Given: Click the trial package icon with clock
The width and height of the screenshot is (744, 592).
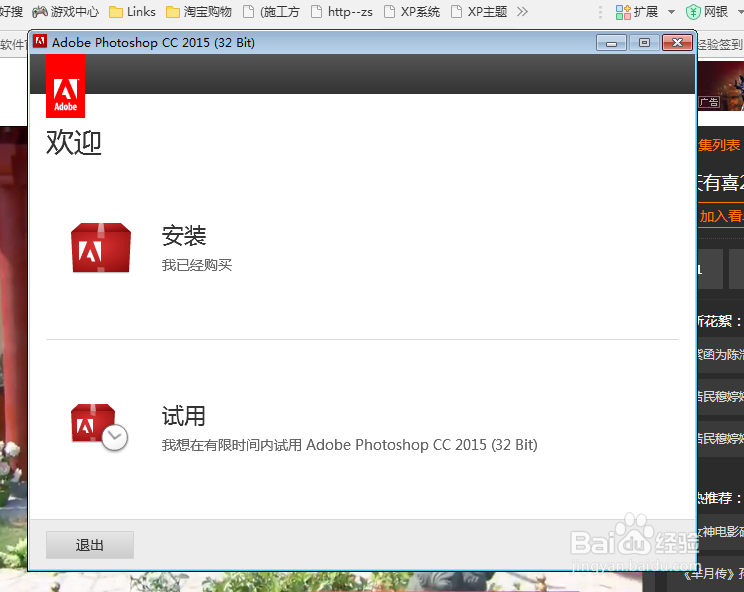Looking at the screenshot, I should [x=100, y=427].
